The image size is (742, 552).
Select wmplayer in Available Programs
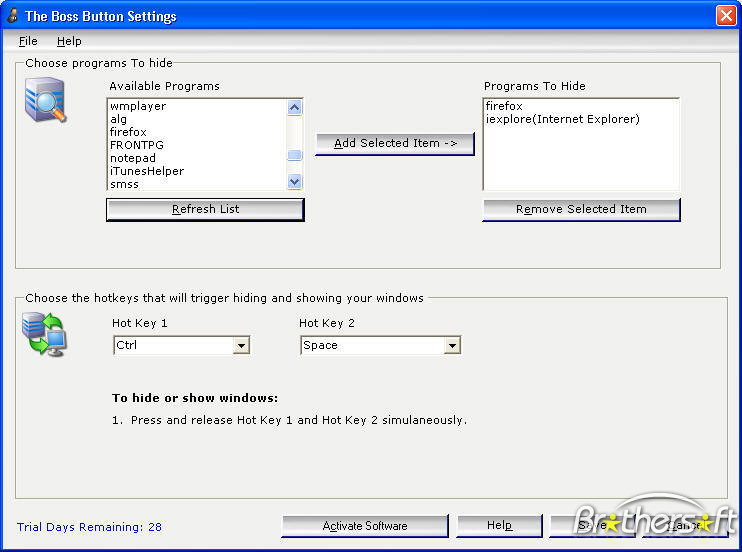coord(138,106)
